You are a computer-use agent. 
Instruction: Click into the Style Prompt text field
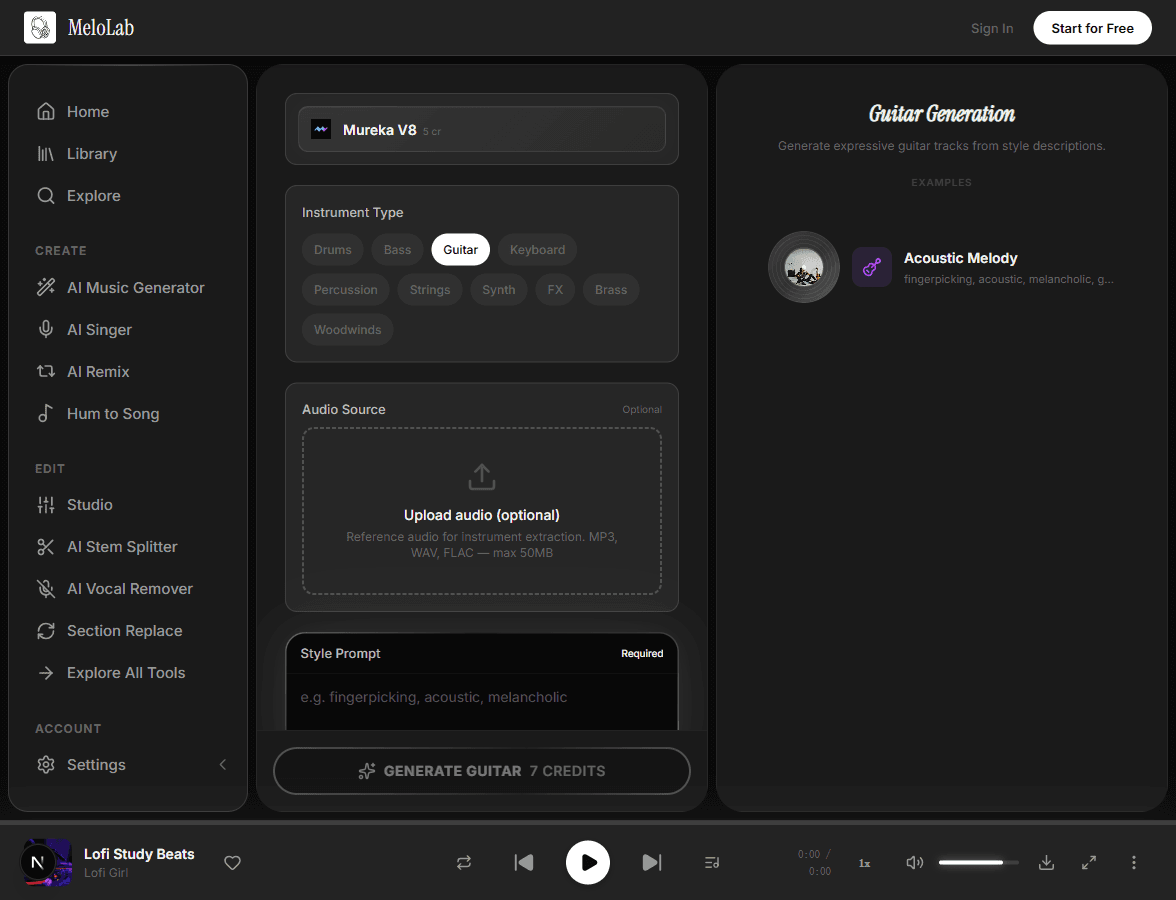(482, 701)
